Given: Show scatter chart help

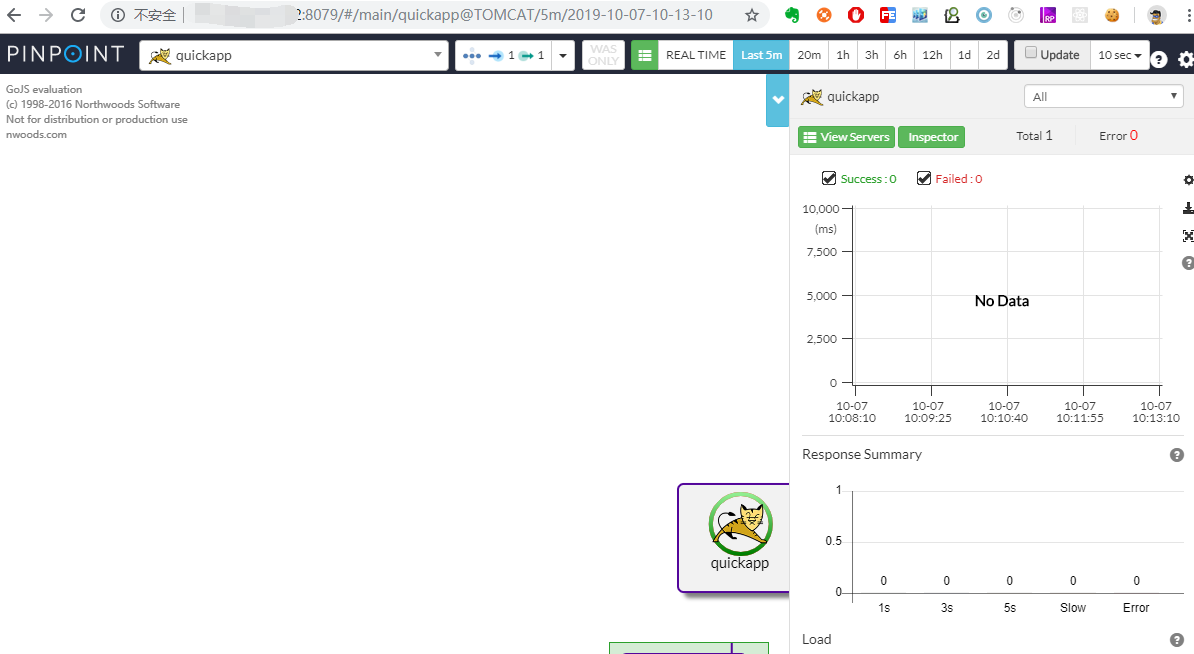Looking at the screenshot, I should [1188, 263].
